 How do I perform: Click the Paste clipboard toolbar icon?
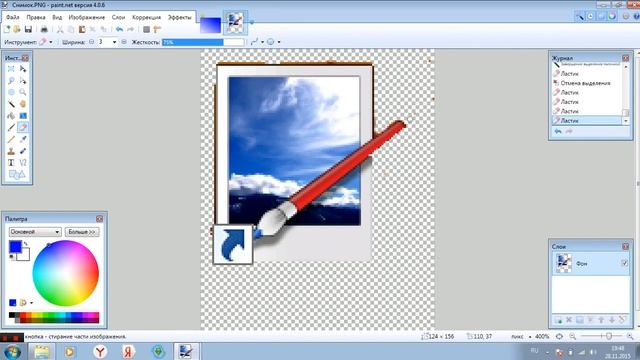coord(82,29)
